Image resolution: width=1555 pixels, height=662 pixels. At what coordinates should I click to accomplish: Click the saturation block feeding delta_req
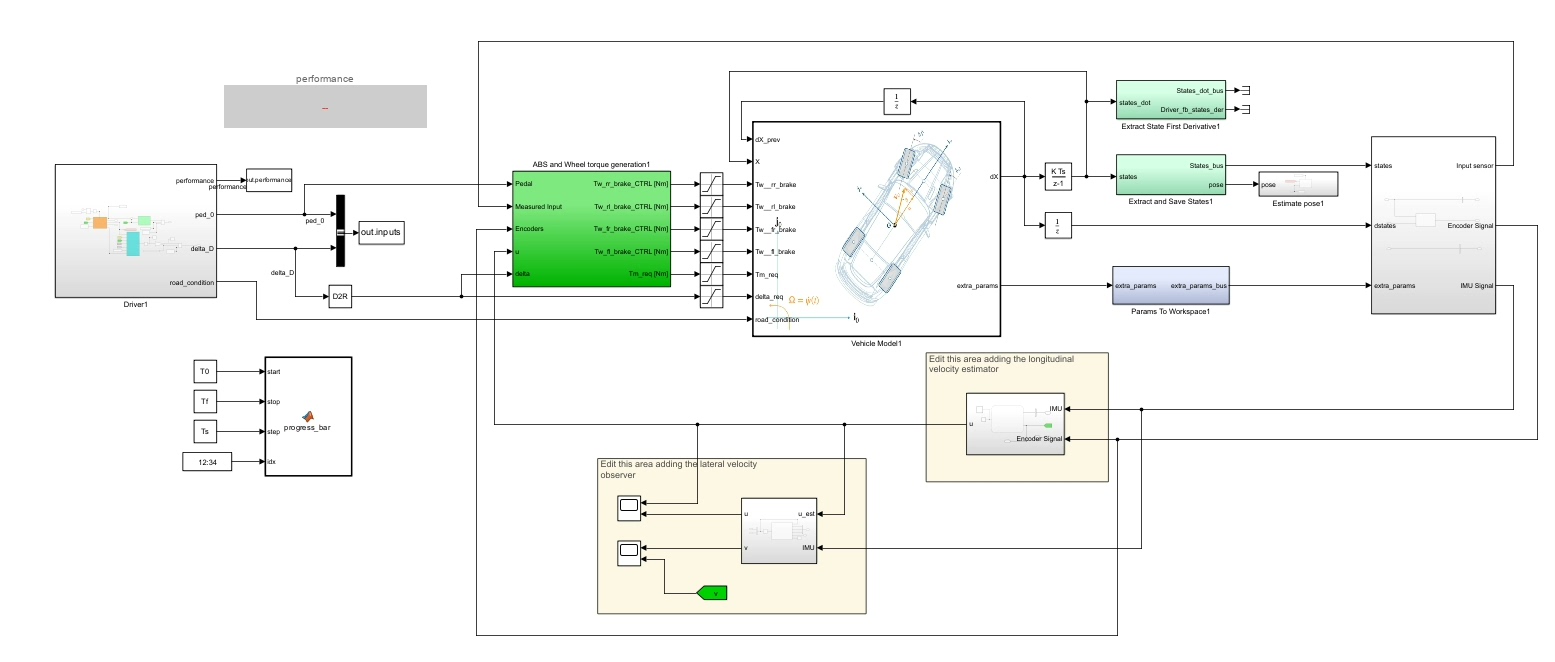point(712,297)
